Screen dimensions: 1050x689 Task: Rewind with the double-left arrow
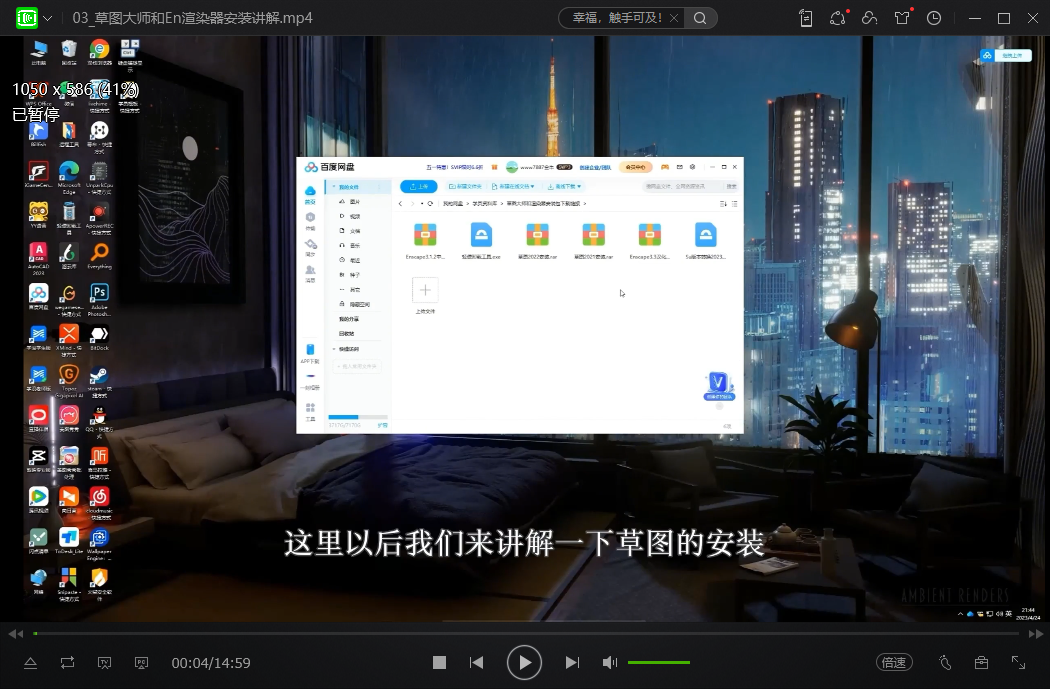pos(15,633)
